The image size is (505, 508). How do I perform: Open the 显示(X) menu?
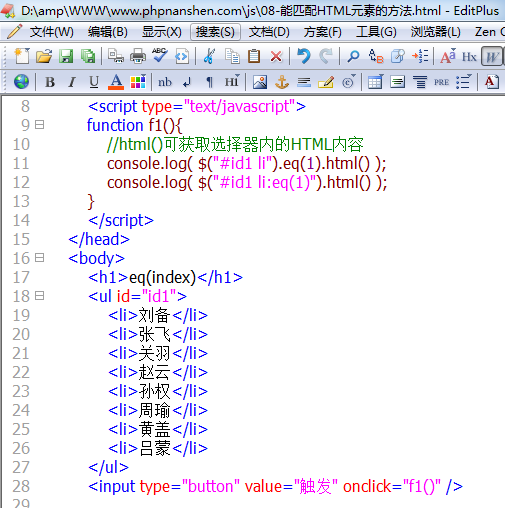click(x=162, y=32)
